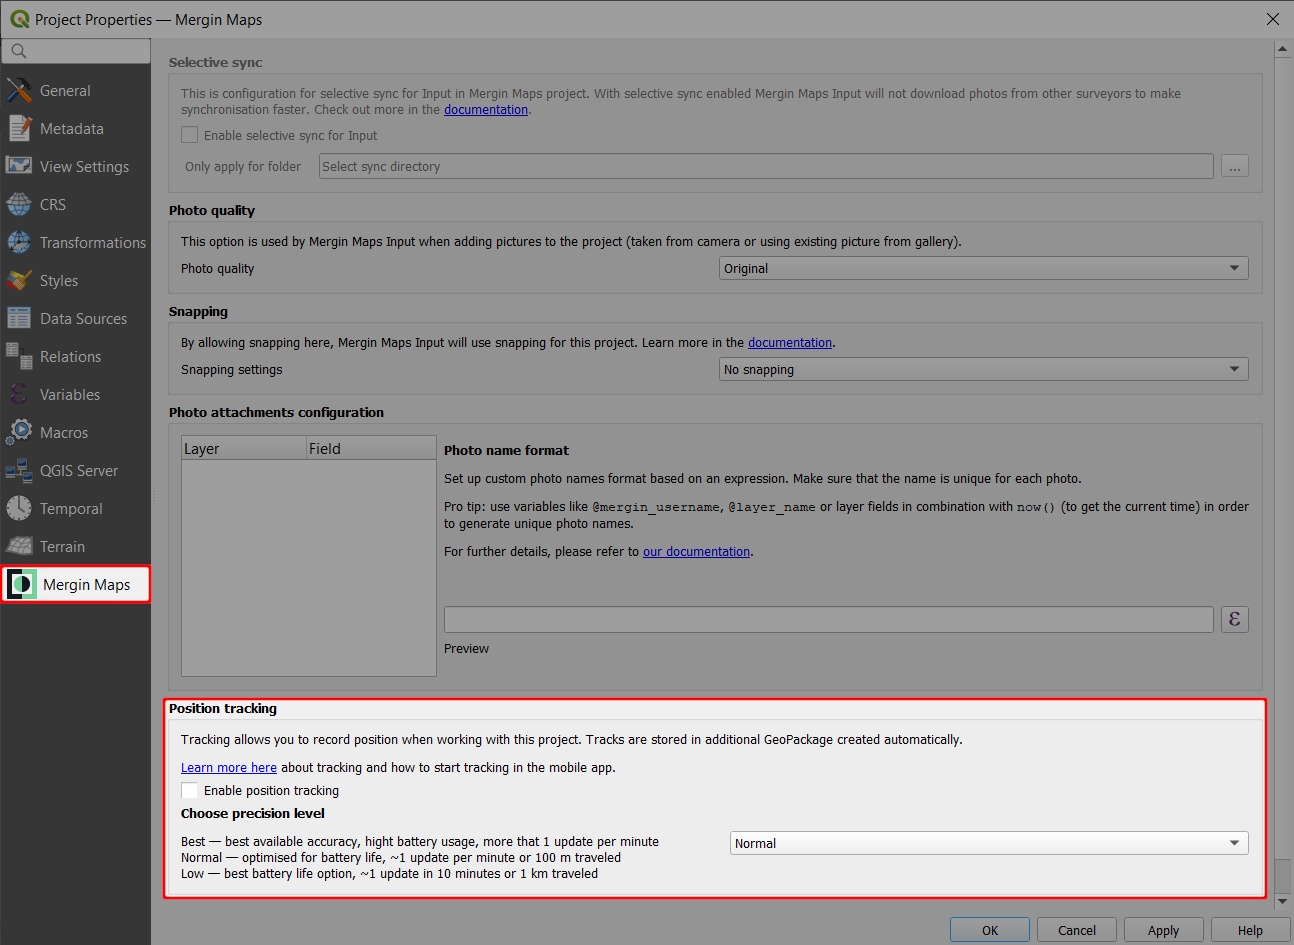Switch to the Terrain tab
The height and width of the screenshot is (945, 1294).
click(x=62, y=546)
